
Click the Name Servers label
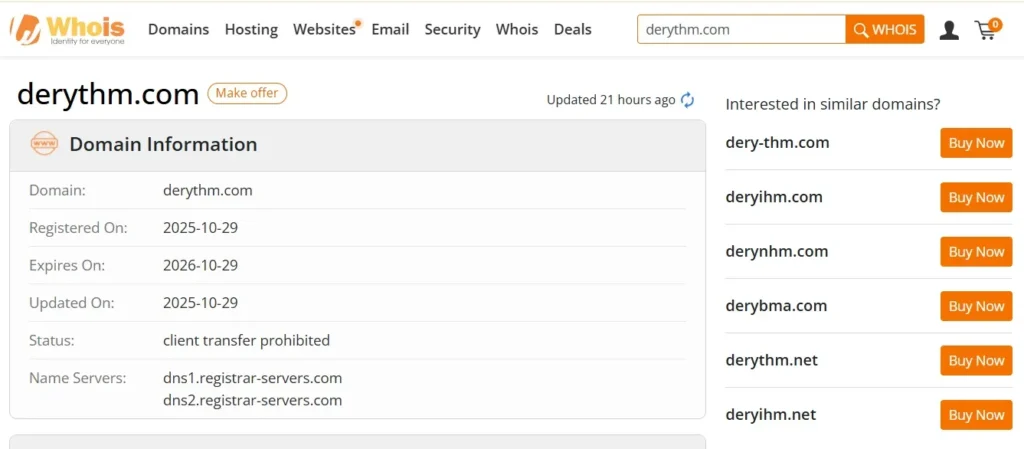[x=77, y=379]
